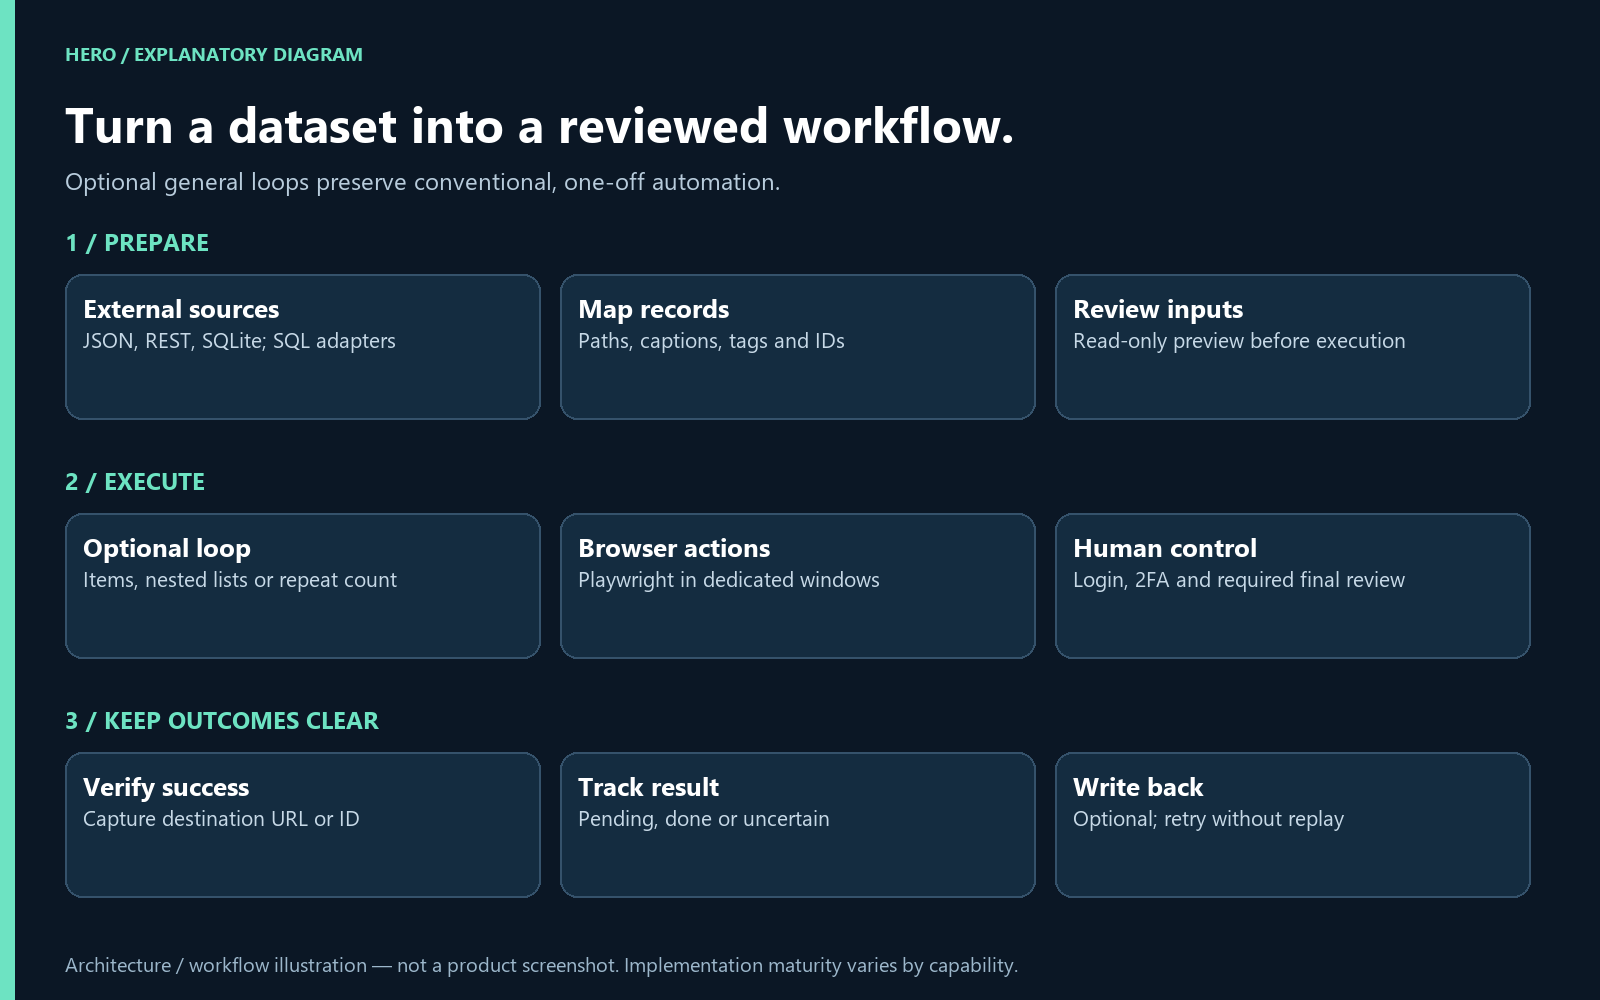
Task: Click the 'Browser actions' card title
Action: tap(674, 548)
